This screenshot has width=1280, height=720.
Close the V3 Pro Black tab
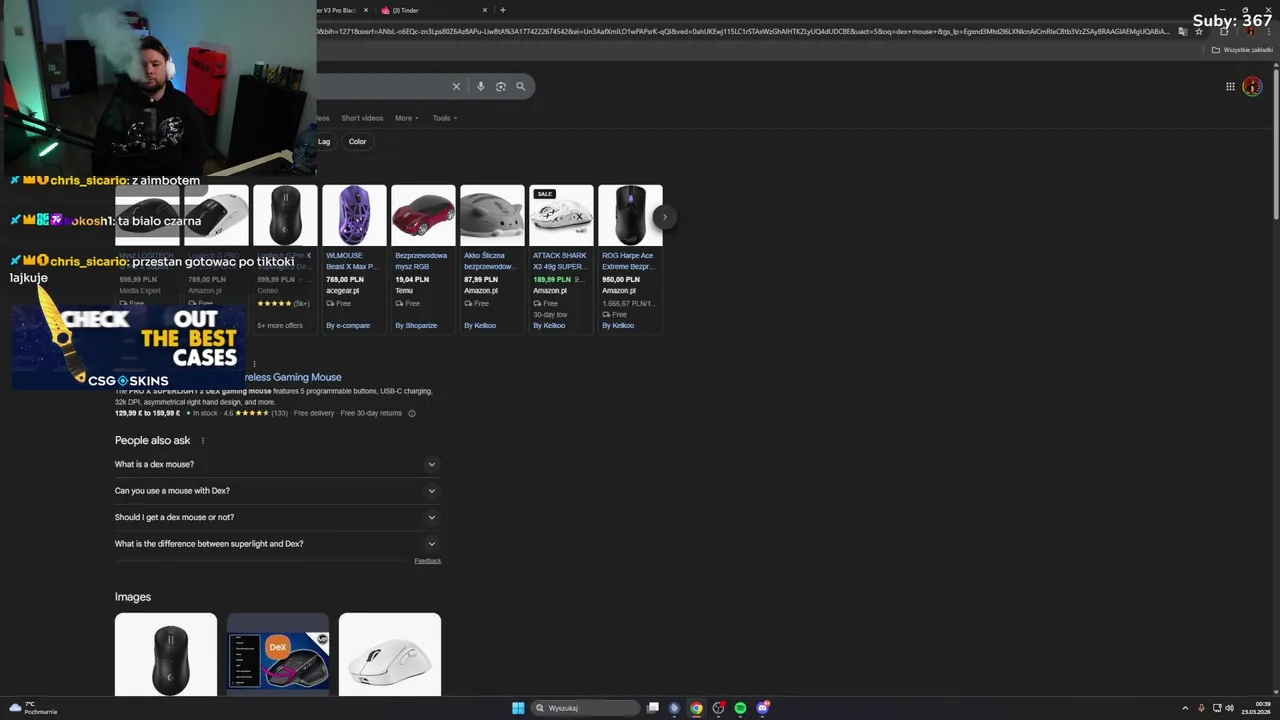366,10
